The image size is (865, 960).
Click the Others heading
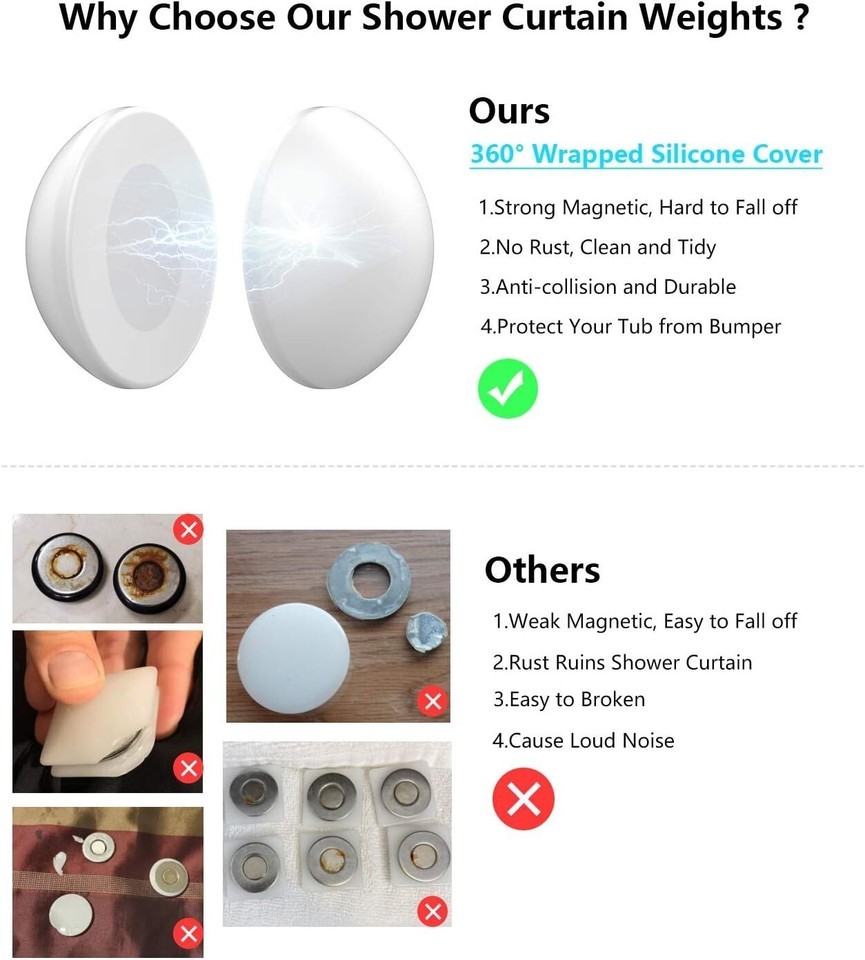coord(542,570)
